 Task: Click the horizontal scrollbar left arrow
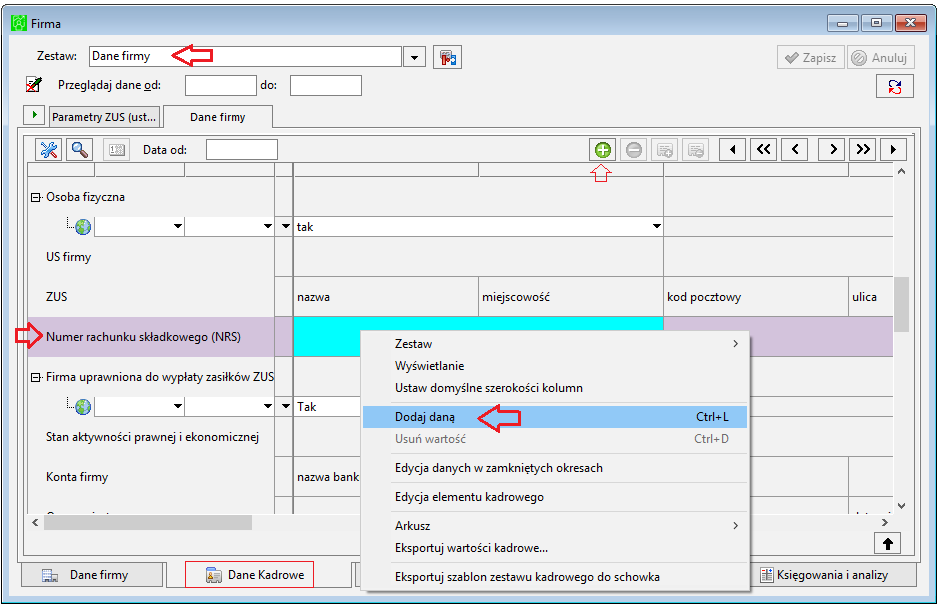(35, 523)
